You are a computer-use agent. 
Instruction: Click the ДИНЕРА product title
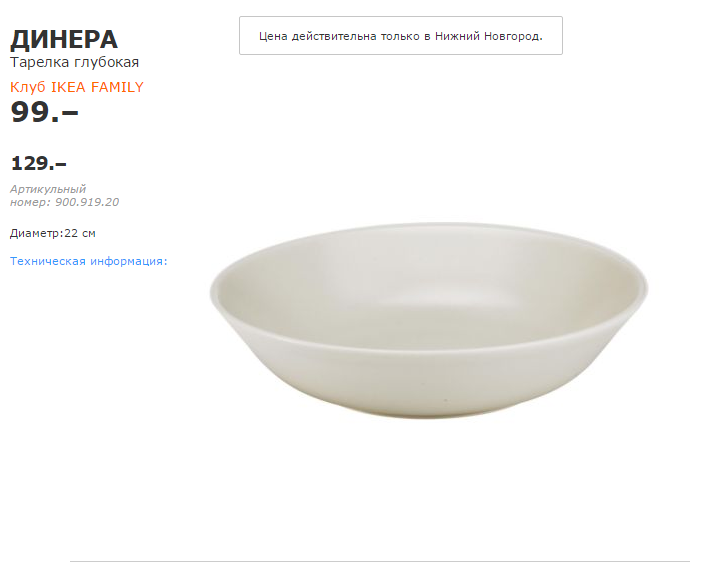point(64,39)
